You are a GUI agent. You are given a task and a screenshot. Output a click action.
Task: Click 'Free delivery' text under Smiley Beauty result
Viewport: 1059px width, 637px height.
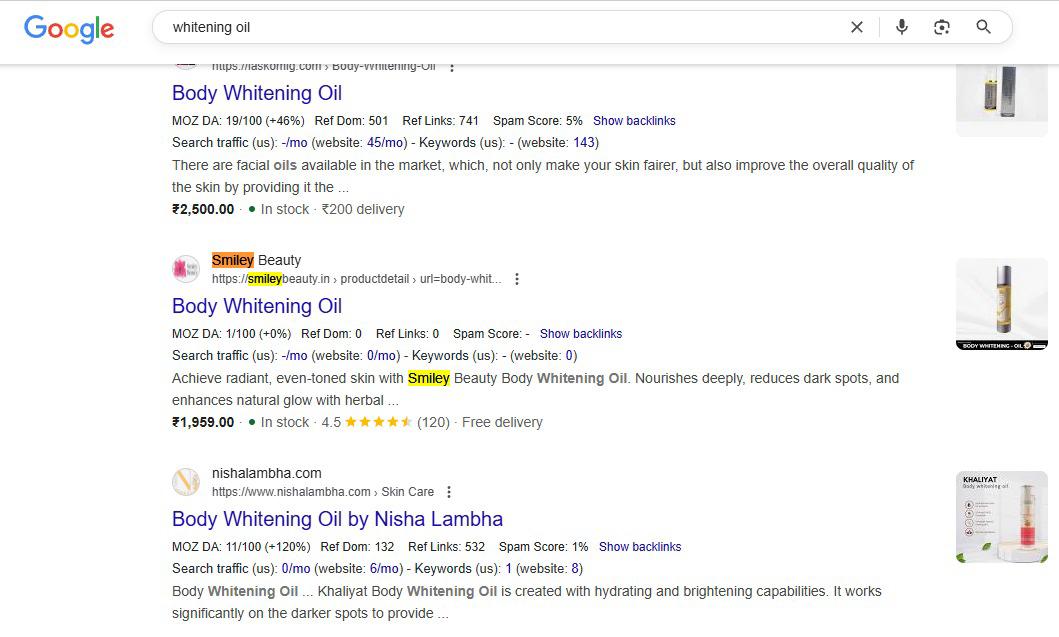[x=502, y=422]
